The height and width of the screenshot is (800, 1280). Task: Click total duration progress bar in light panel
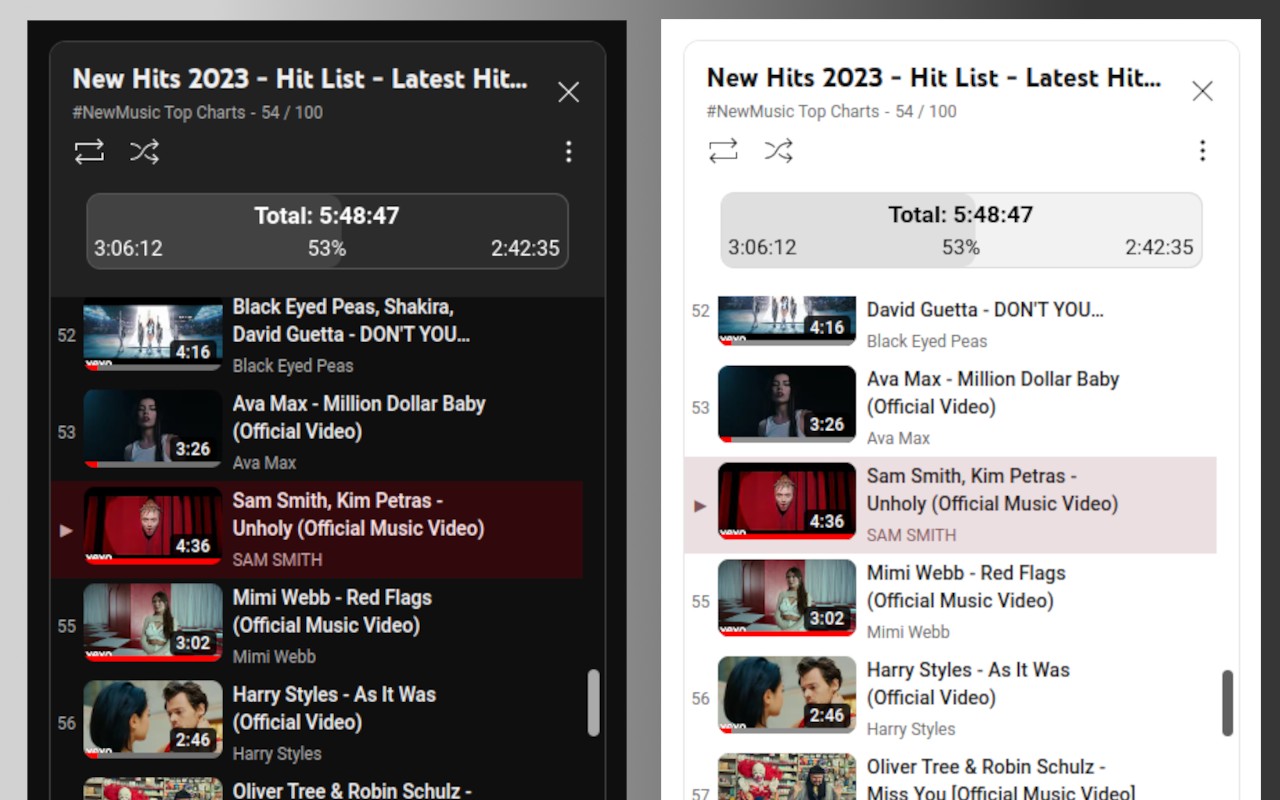pos(961,230)
